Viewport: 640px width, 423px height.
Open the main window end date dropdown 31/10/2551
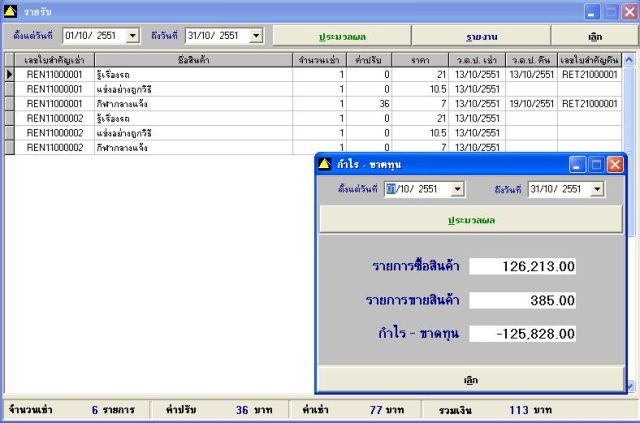256,36
